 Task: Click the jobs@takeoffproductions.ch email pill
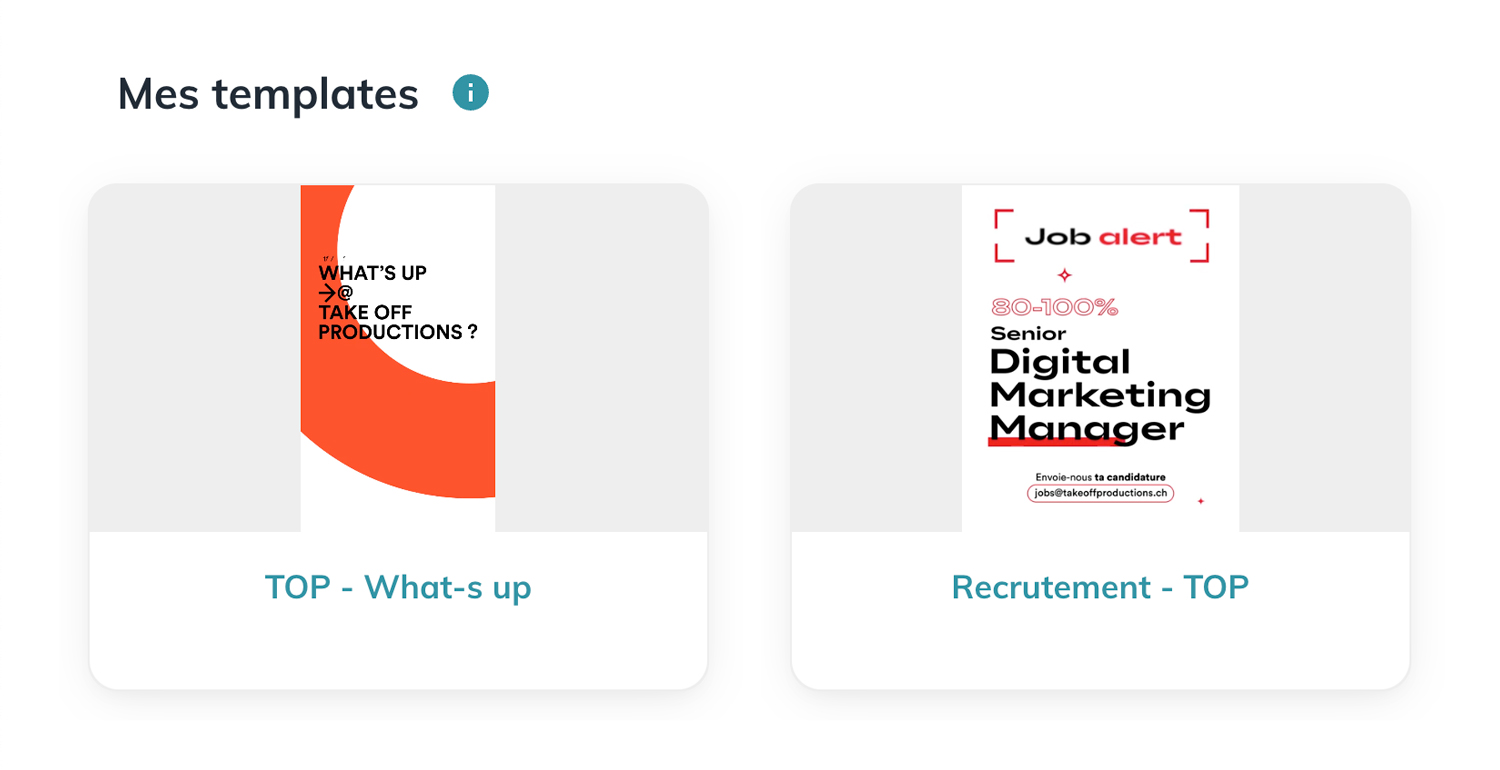click(1100, 493)
